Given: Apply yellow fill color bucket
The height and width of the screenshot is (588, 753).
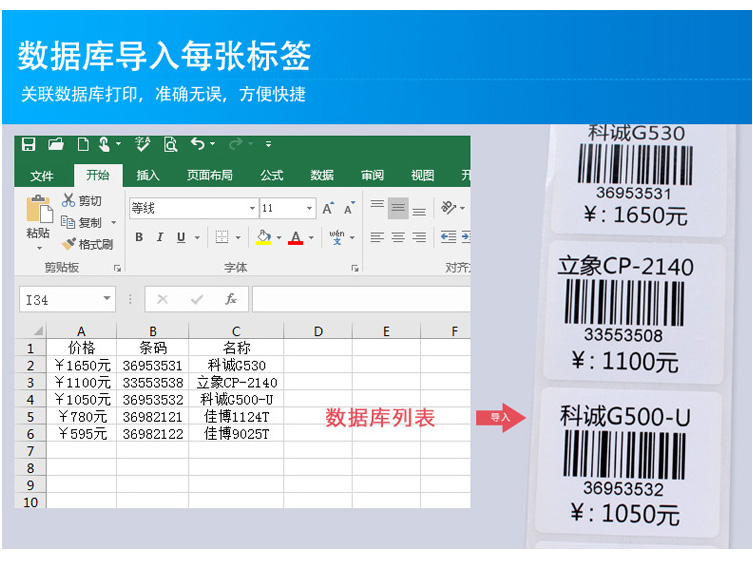Looking at the screenshot, I should [263, 237].
